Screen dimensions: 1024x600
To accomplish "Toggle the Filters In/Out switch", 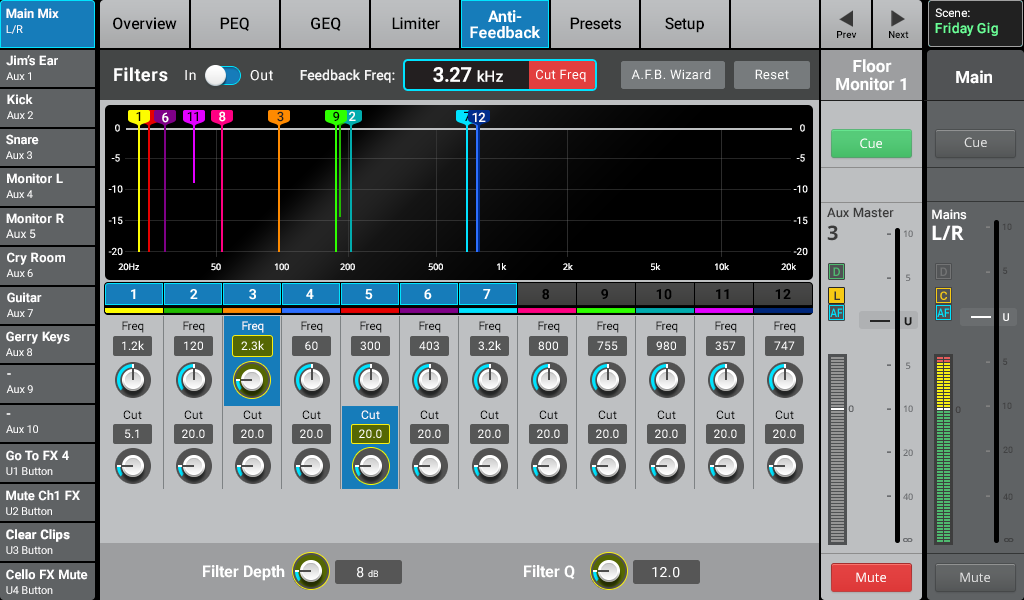I will (223, 75).
